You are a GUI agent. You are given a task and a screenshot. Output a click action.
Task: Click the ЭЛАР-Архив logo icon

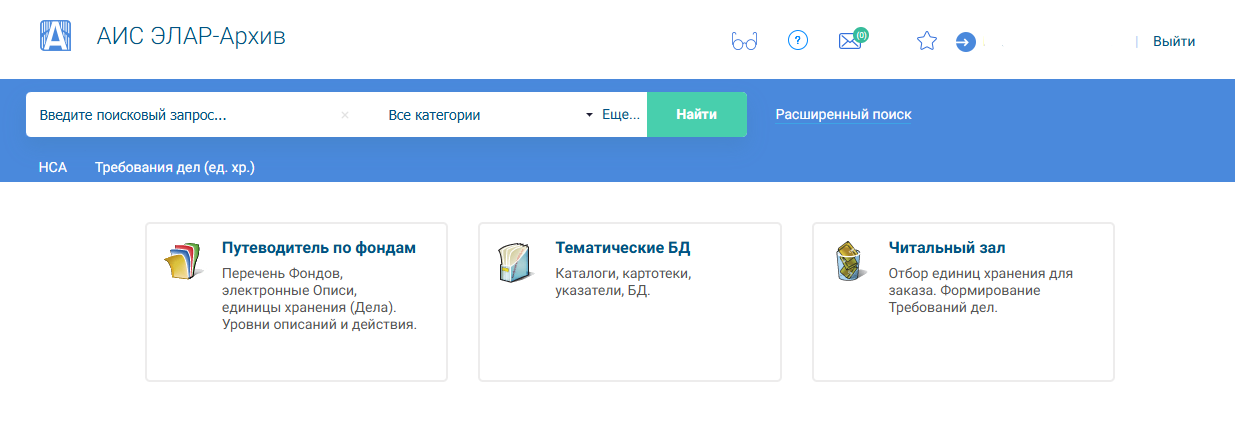[x=55, y=36]
